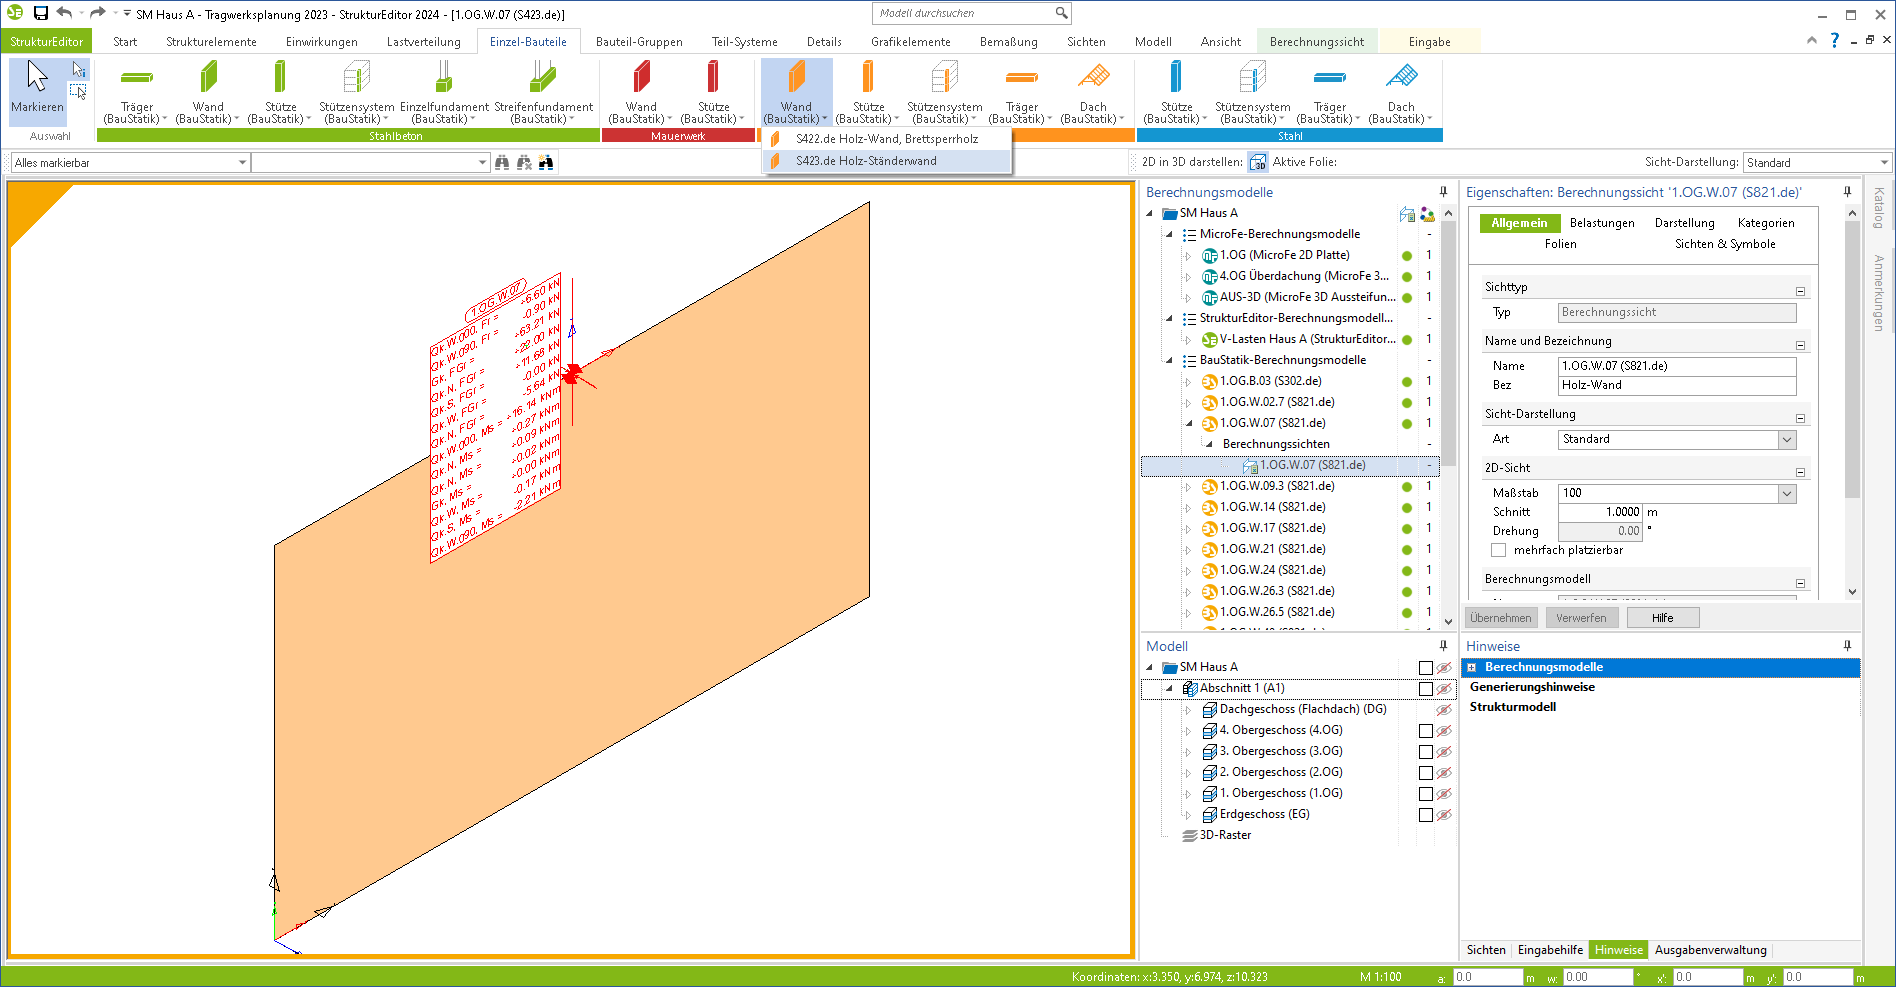The height and width of the screenshot is (987, 1896).
Task: Click the undo arrow in title bar
Action: coord(65,13)
